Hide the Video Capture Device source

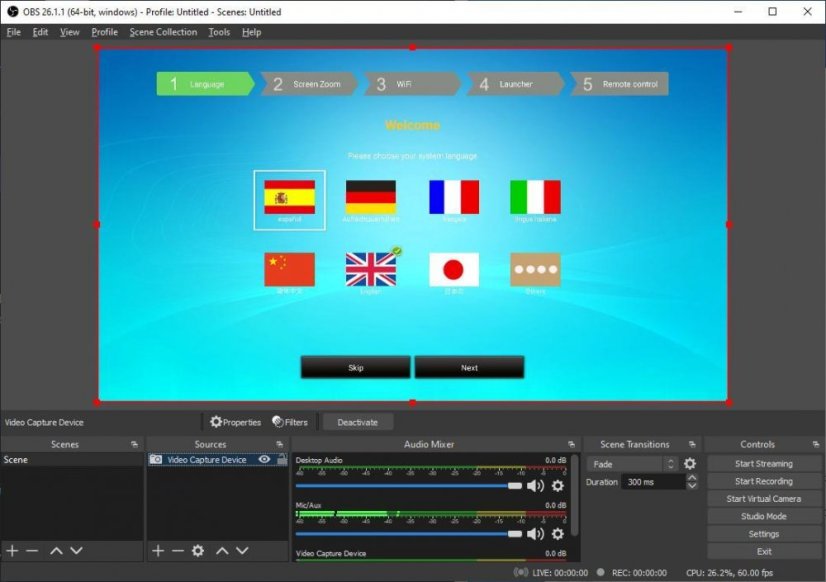tap(263, 459)
